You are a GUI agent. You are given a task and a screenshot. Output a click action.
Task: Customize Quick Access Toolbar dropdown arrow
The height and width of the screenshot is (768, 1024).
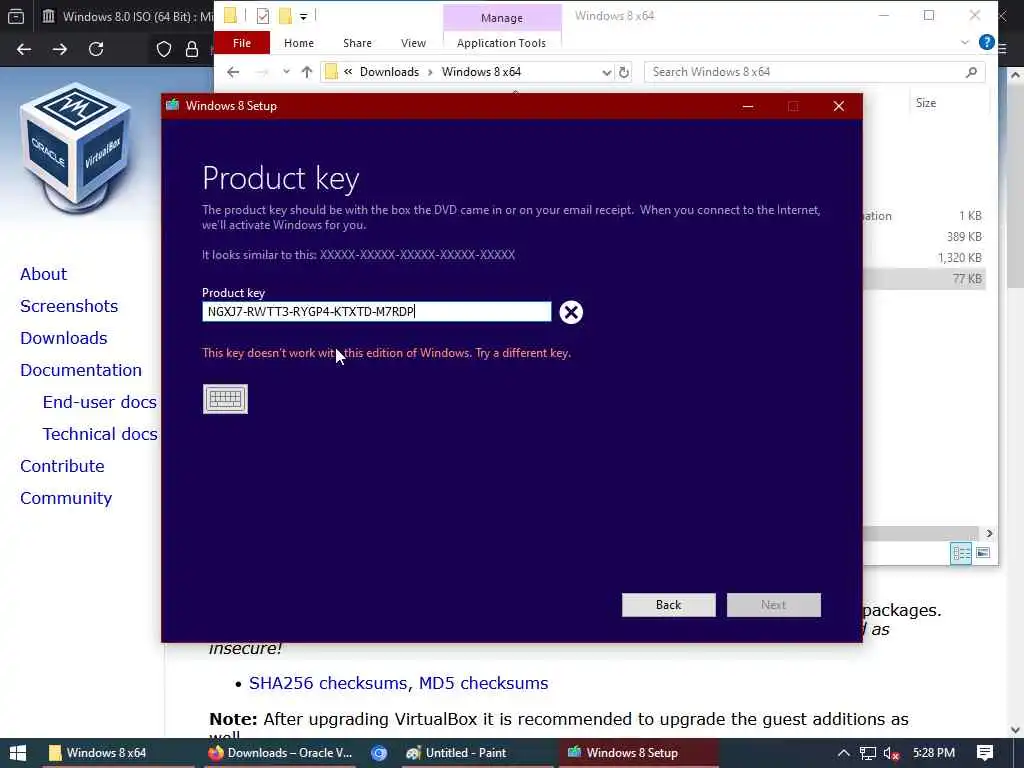click(304, 16)
